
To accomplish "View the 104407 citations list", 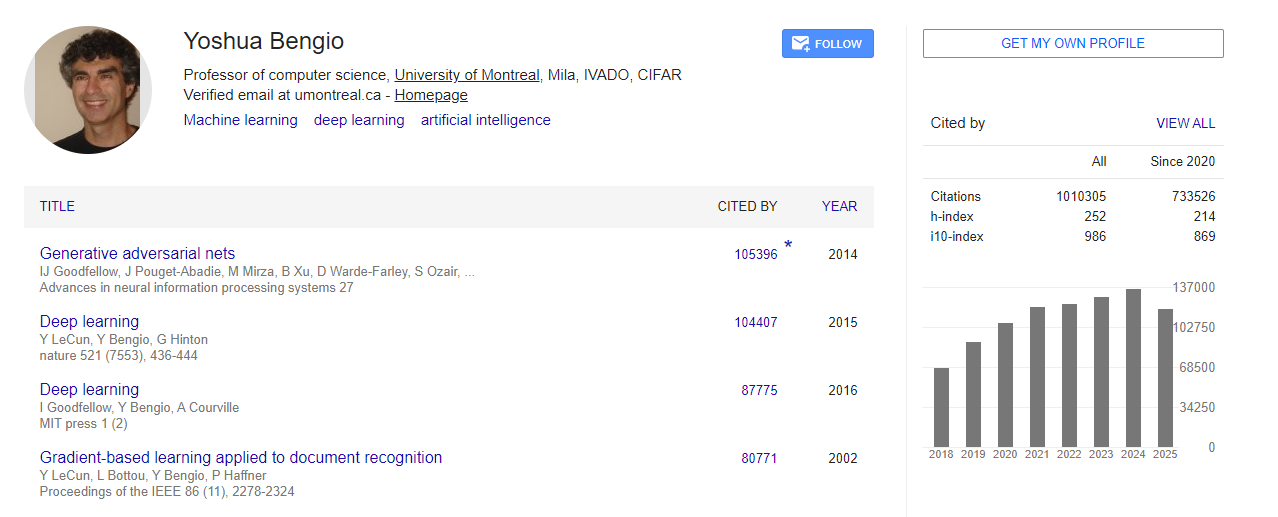I will click(x=755, y=323).
